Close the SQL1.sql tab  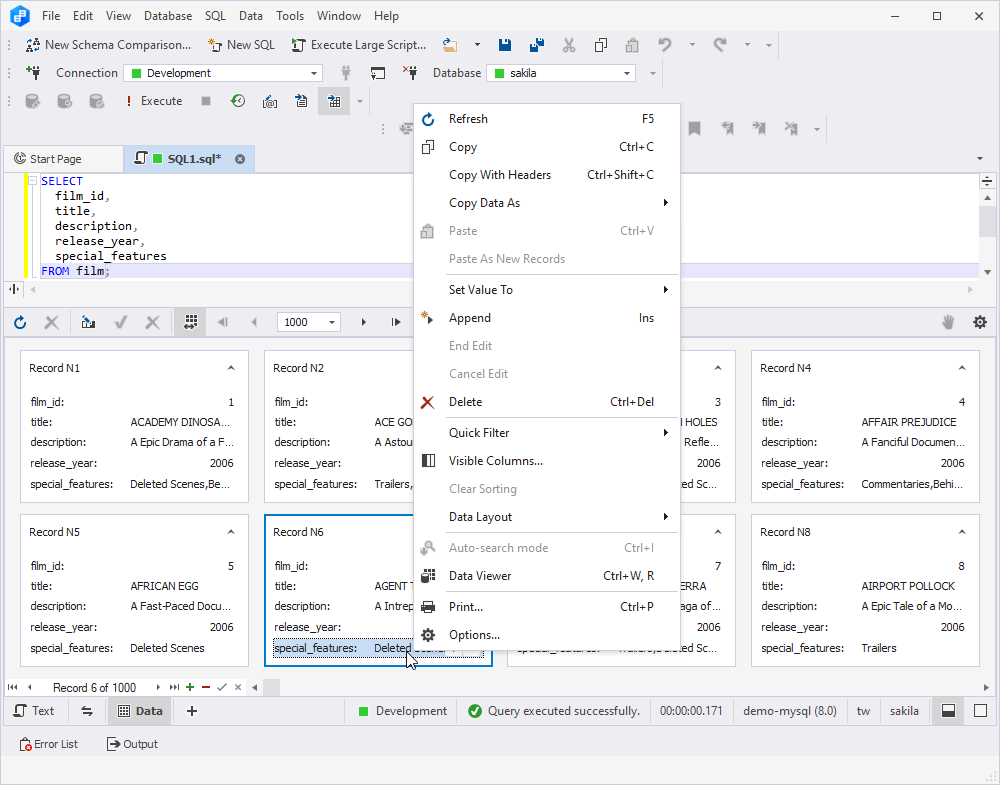click(x=240, y=159)
